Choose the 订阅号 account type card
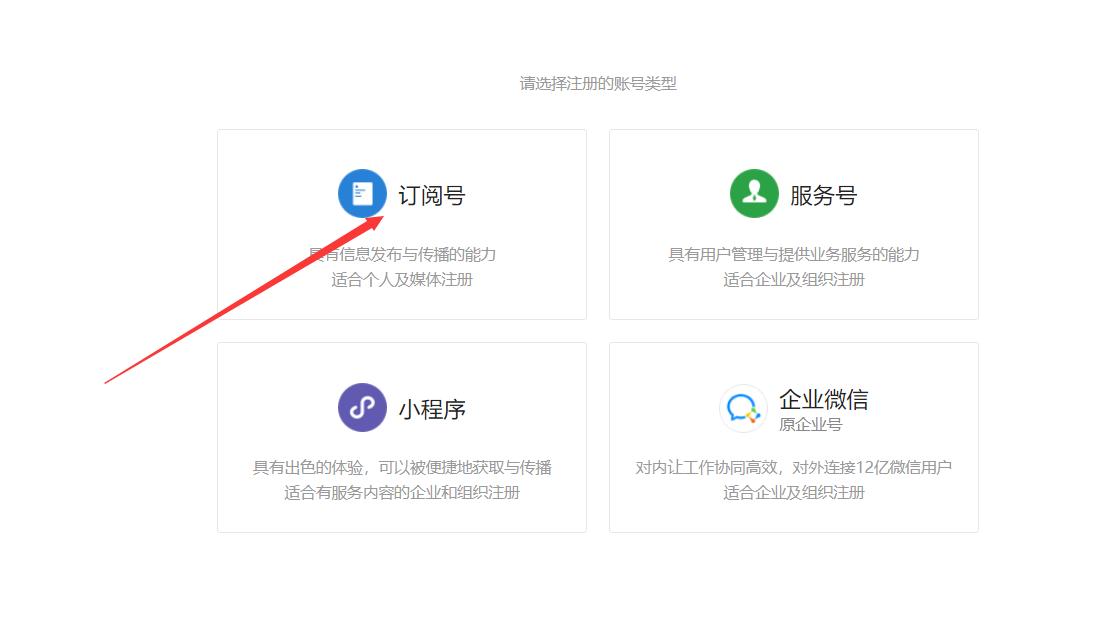This screenshot has height=639, width=1103. 402,224
